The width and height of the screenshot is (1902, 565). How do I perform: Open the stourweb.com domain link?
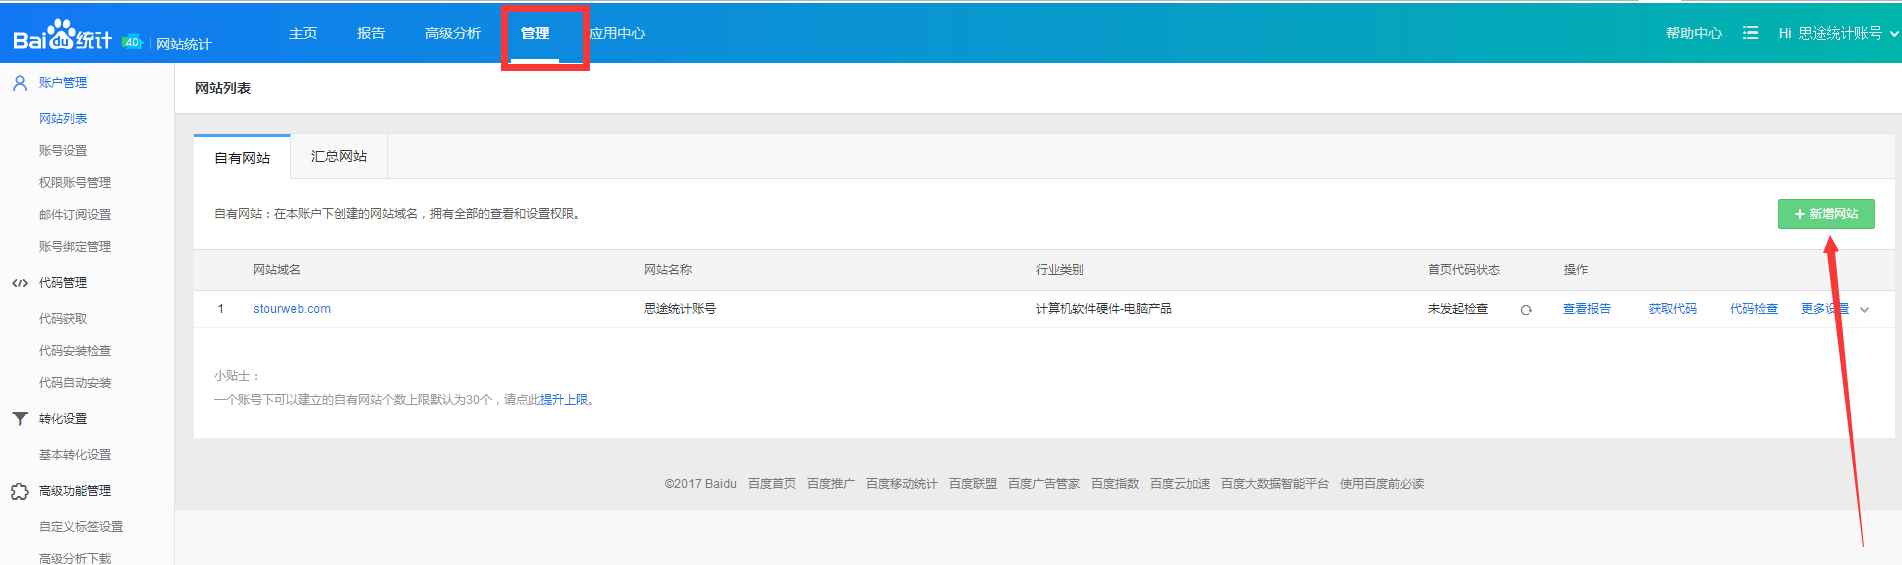click(x=292, y=309)
